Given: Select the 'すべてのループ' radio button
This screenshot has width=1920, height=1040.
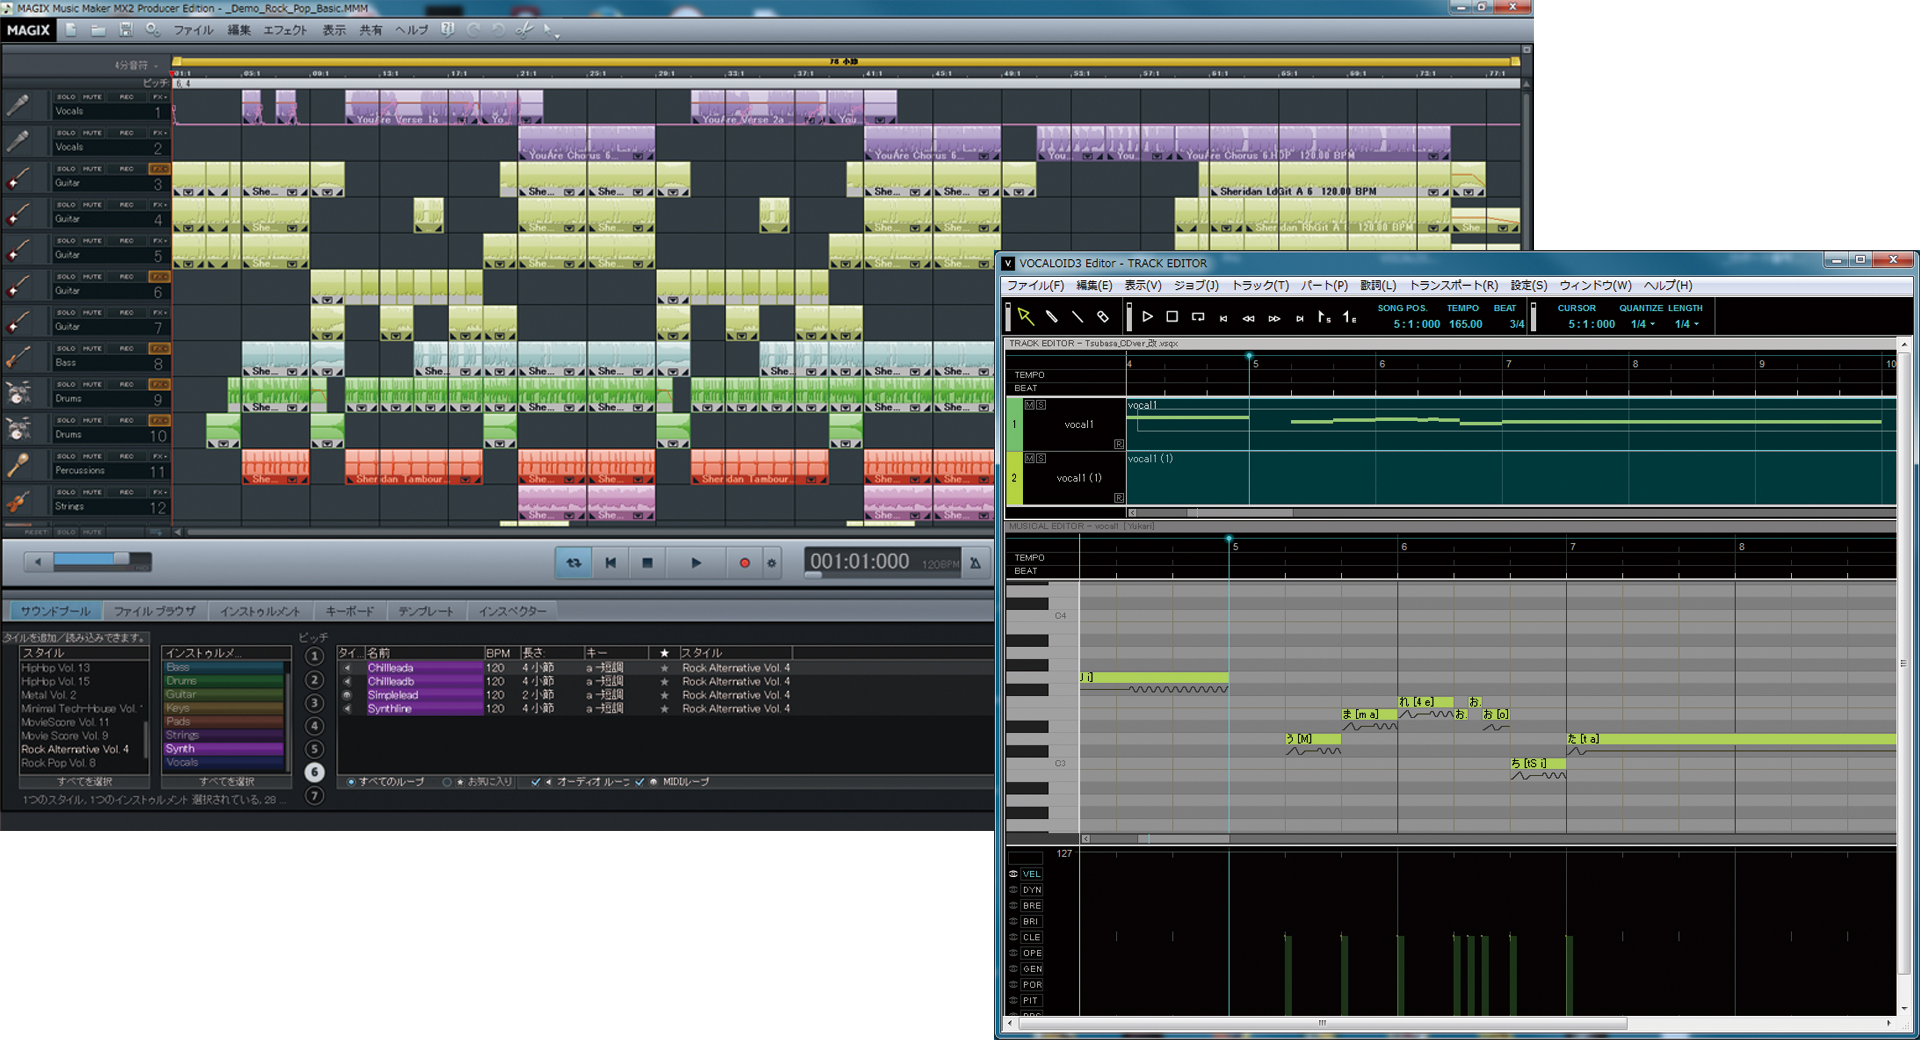Looking at the screenshot, I should 351,782.
